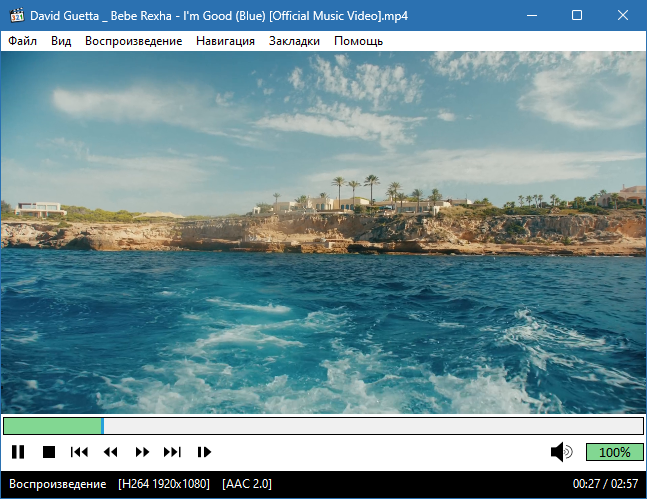Pause the video playback
The width and height of the screenshot is (647, 499).
[18, 452]
